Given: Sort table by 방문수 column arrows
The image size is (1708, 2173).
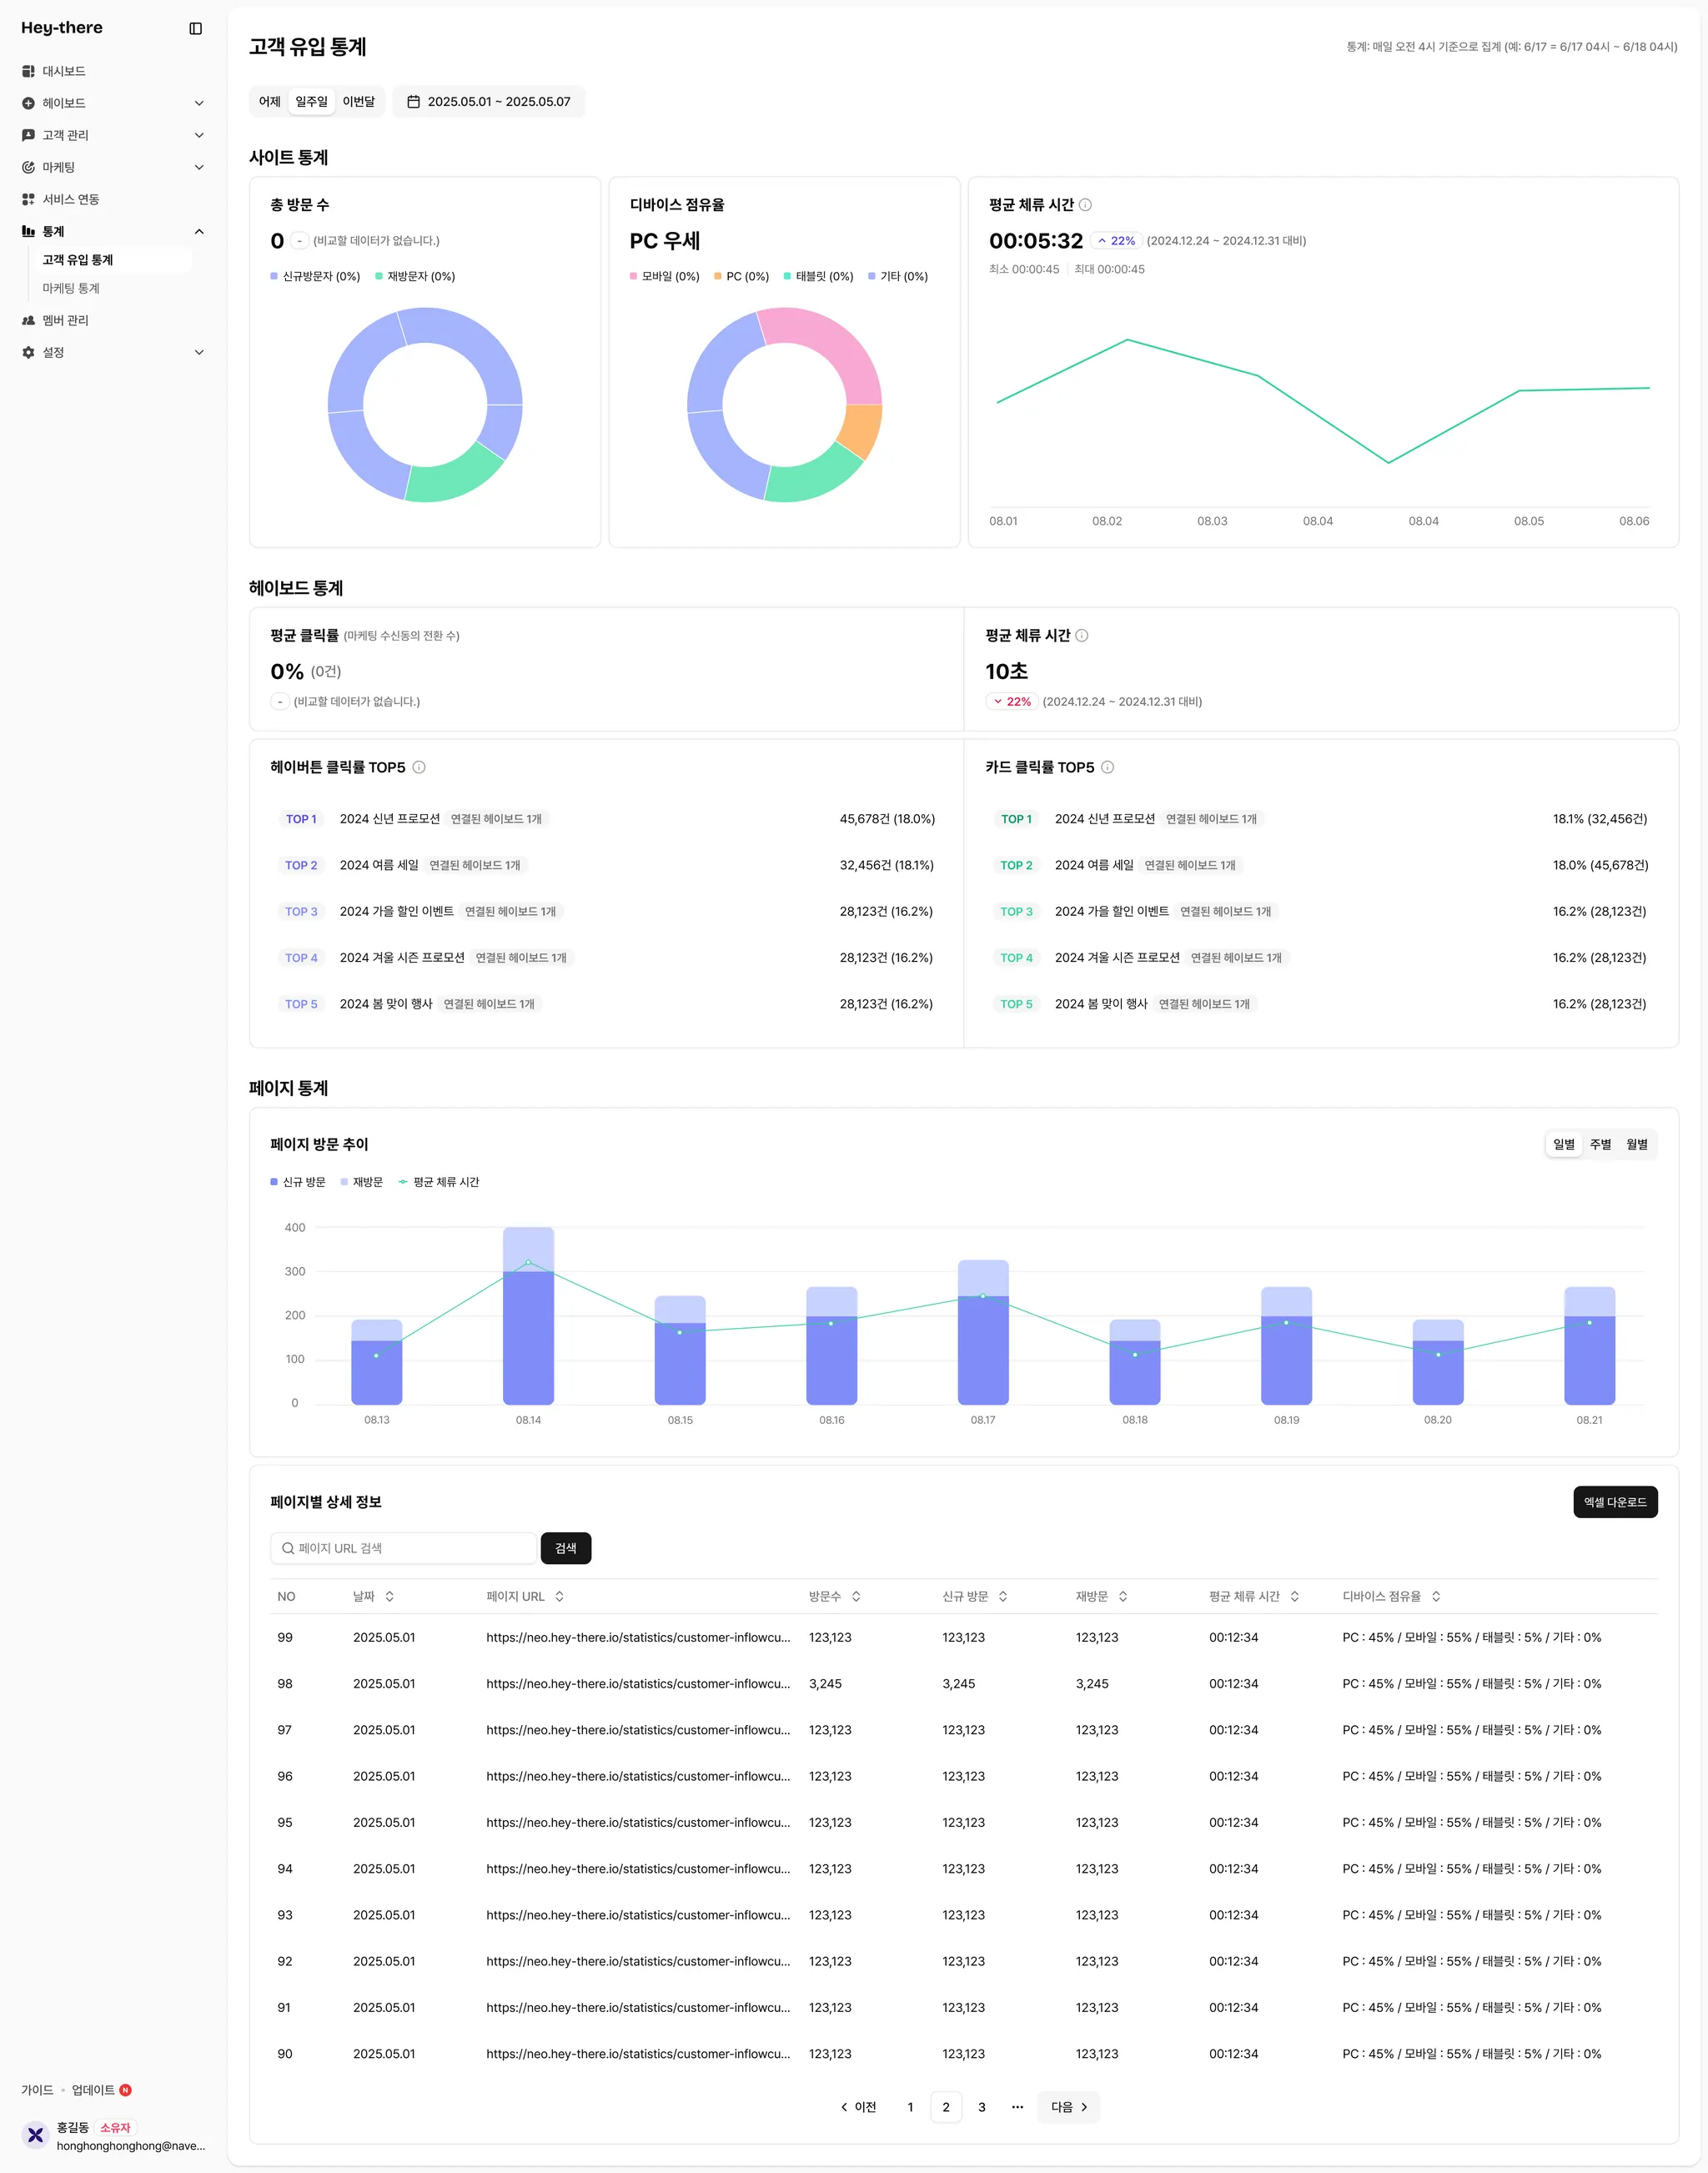Looking at the screenshot, I should click(x=856, y=1596).
